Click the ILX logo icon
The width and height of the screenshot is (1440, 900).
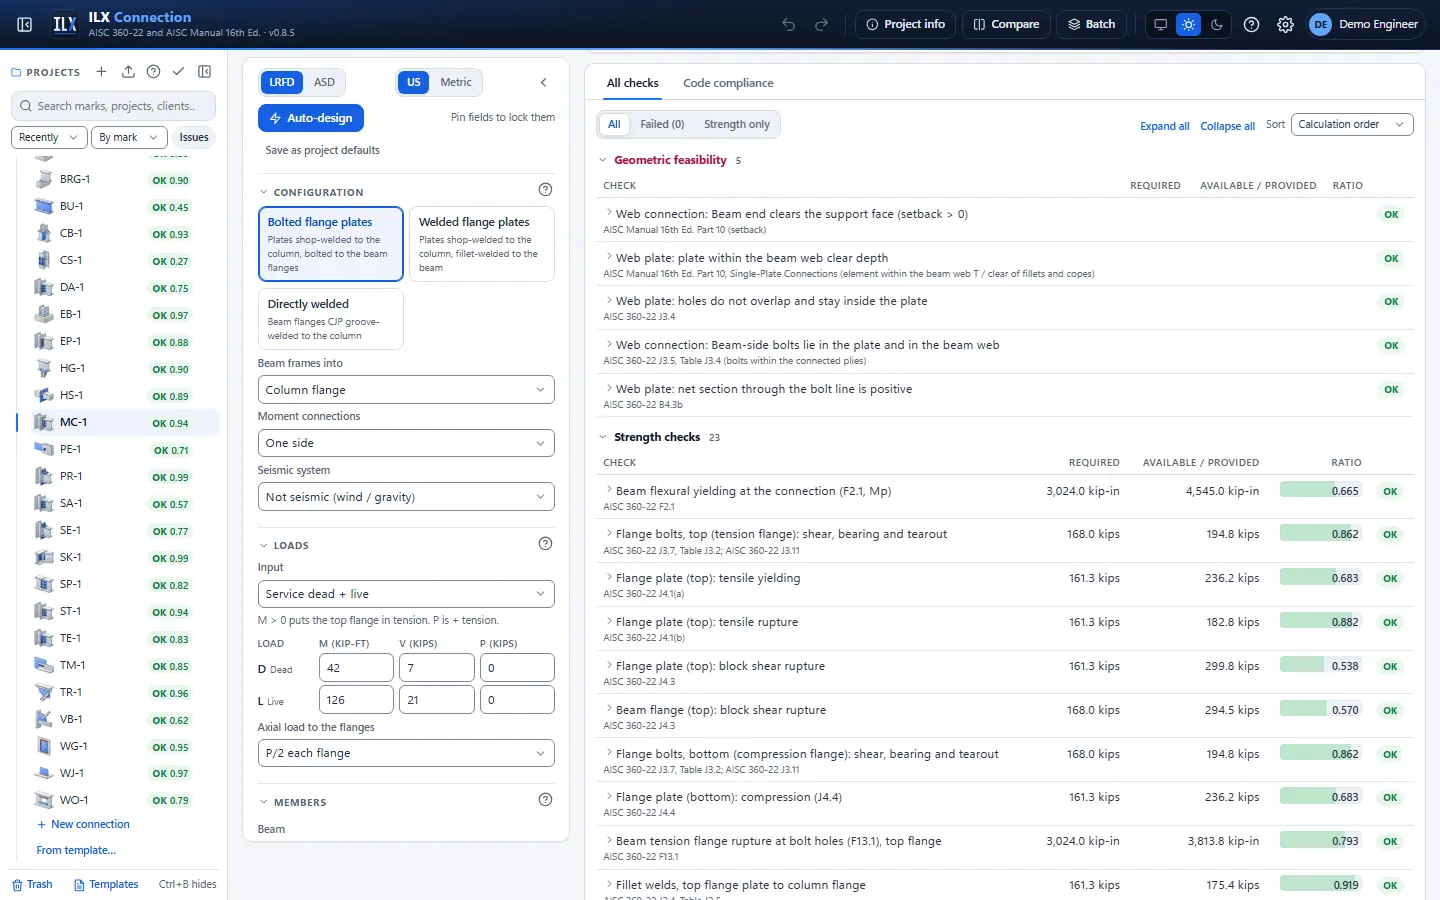65,24
